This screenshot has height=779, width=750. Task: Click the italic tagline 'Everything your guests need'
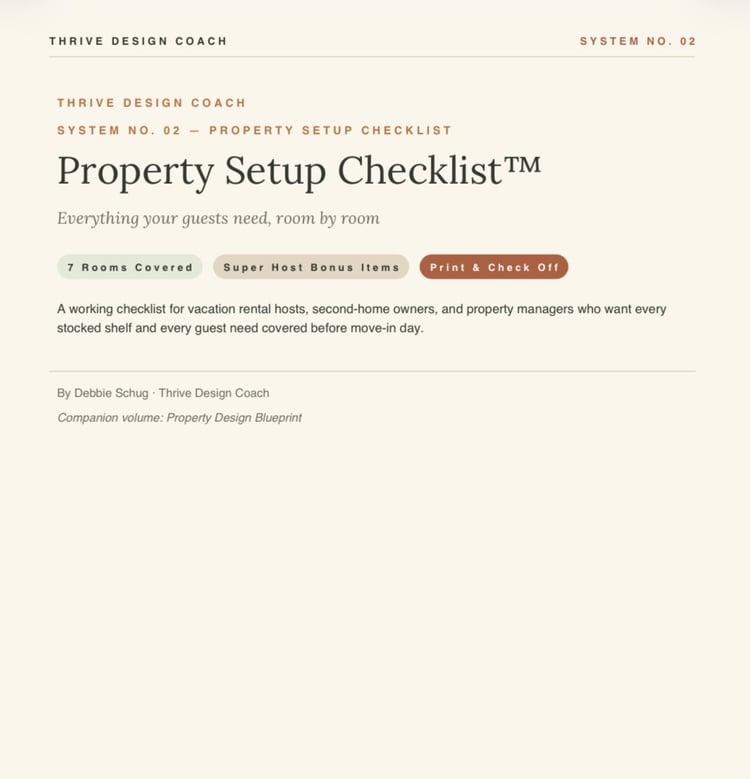164,219
